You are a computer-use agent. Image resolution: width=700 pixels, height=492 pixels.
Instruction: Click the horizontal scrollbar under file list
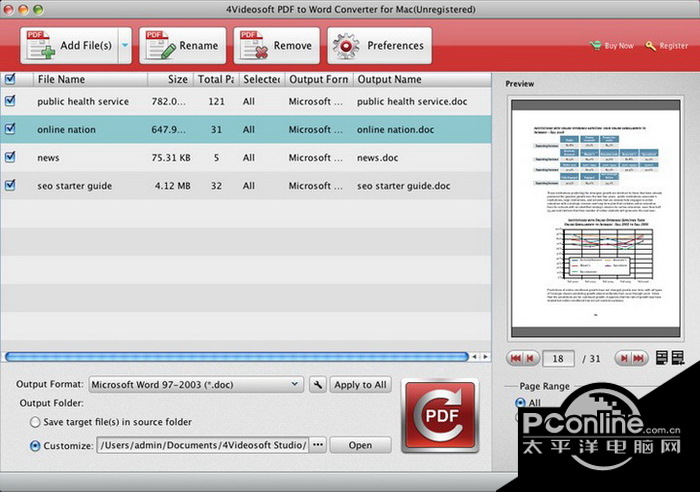point(237,356)
